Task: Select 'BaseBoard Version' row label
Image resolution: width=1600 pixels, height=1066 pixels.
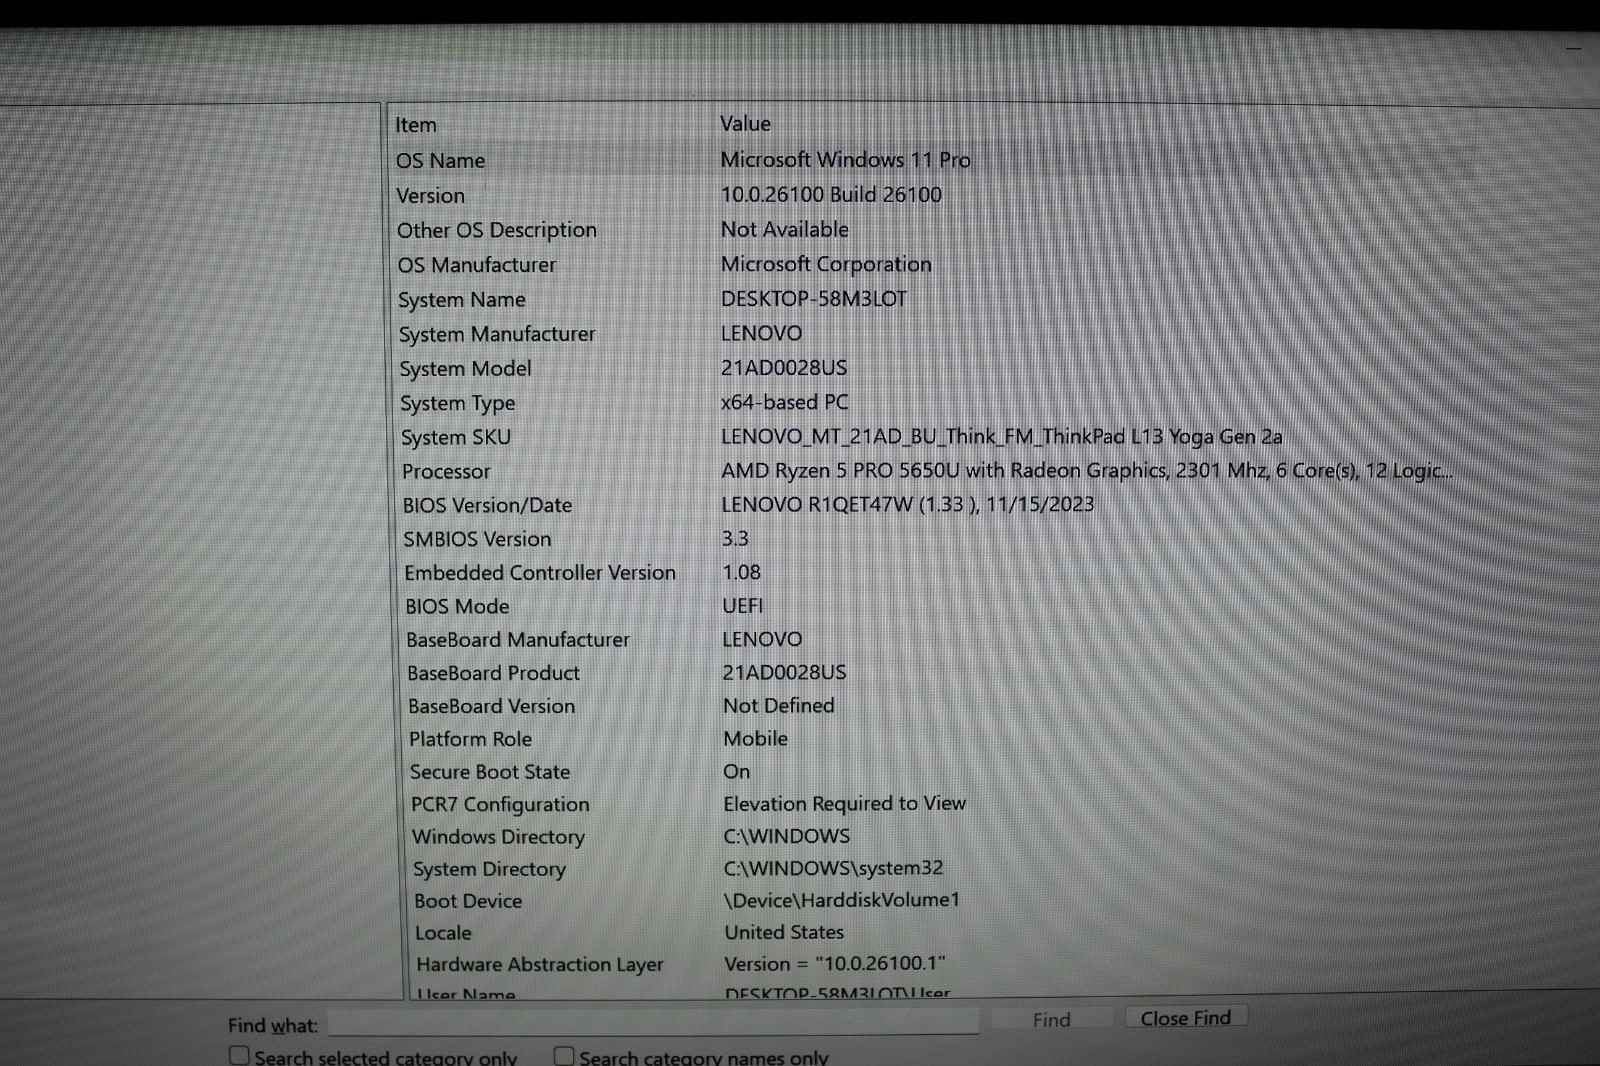Action: pyautogui.click(x=491, y=707)
